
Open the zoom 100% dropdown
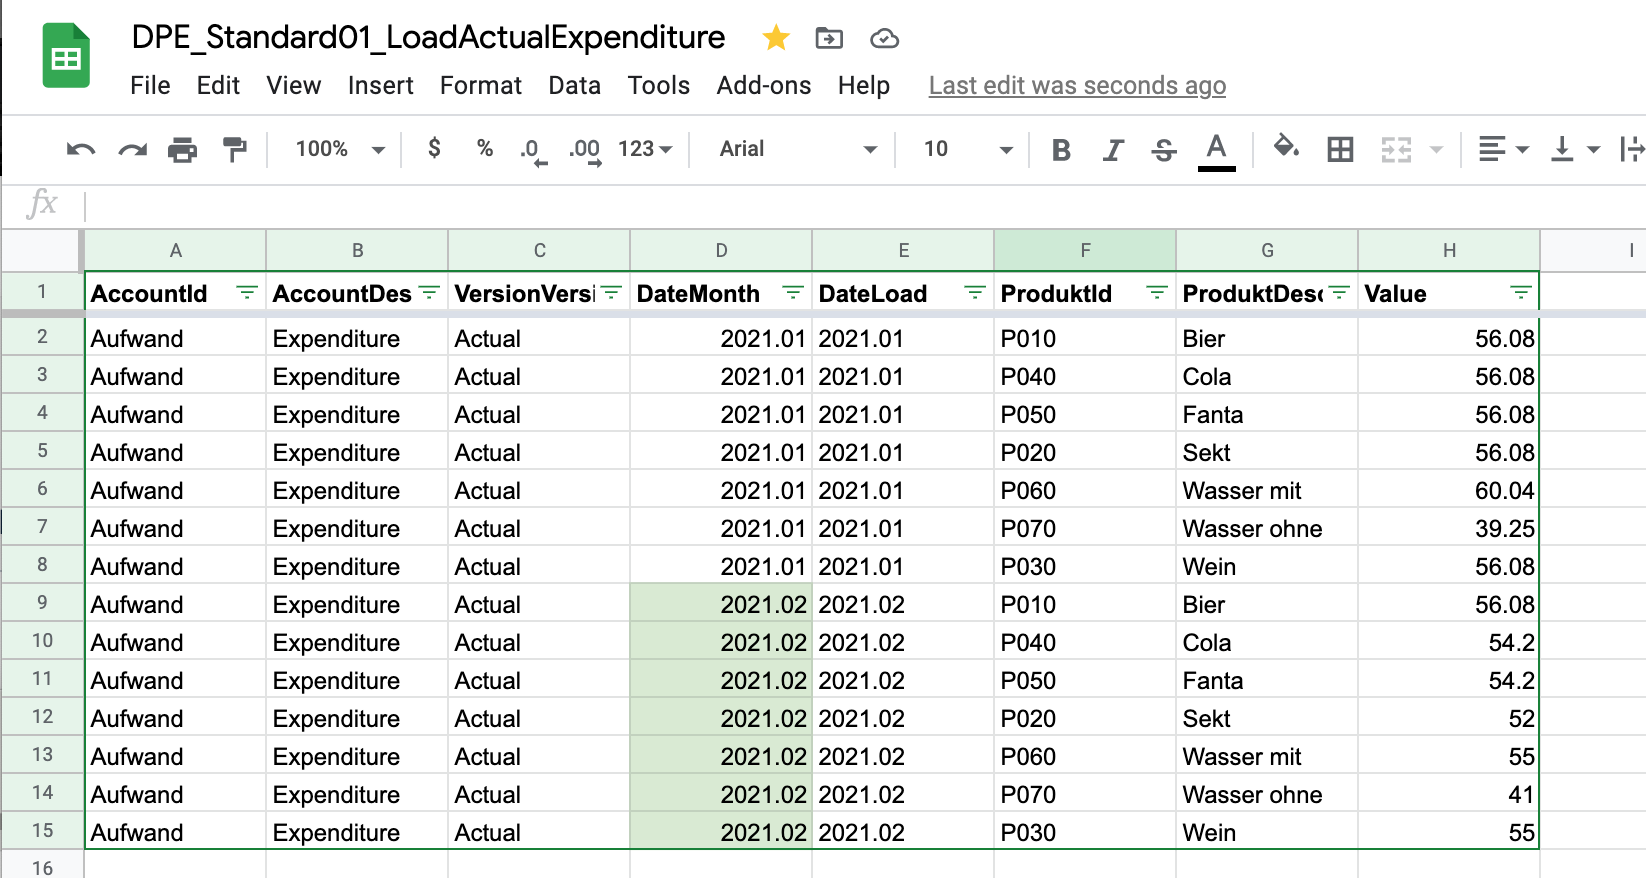click(x=340, y=149)
